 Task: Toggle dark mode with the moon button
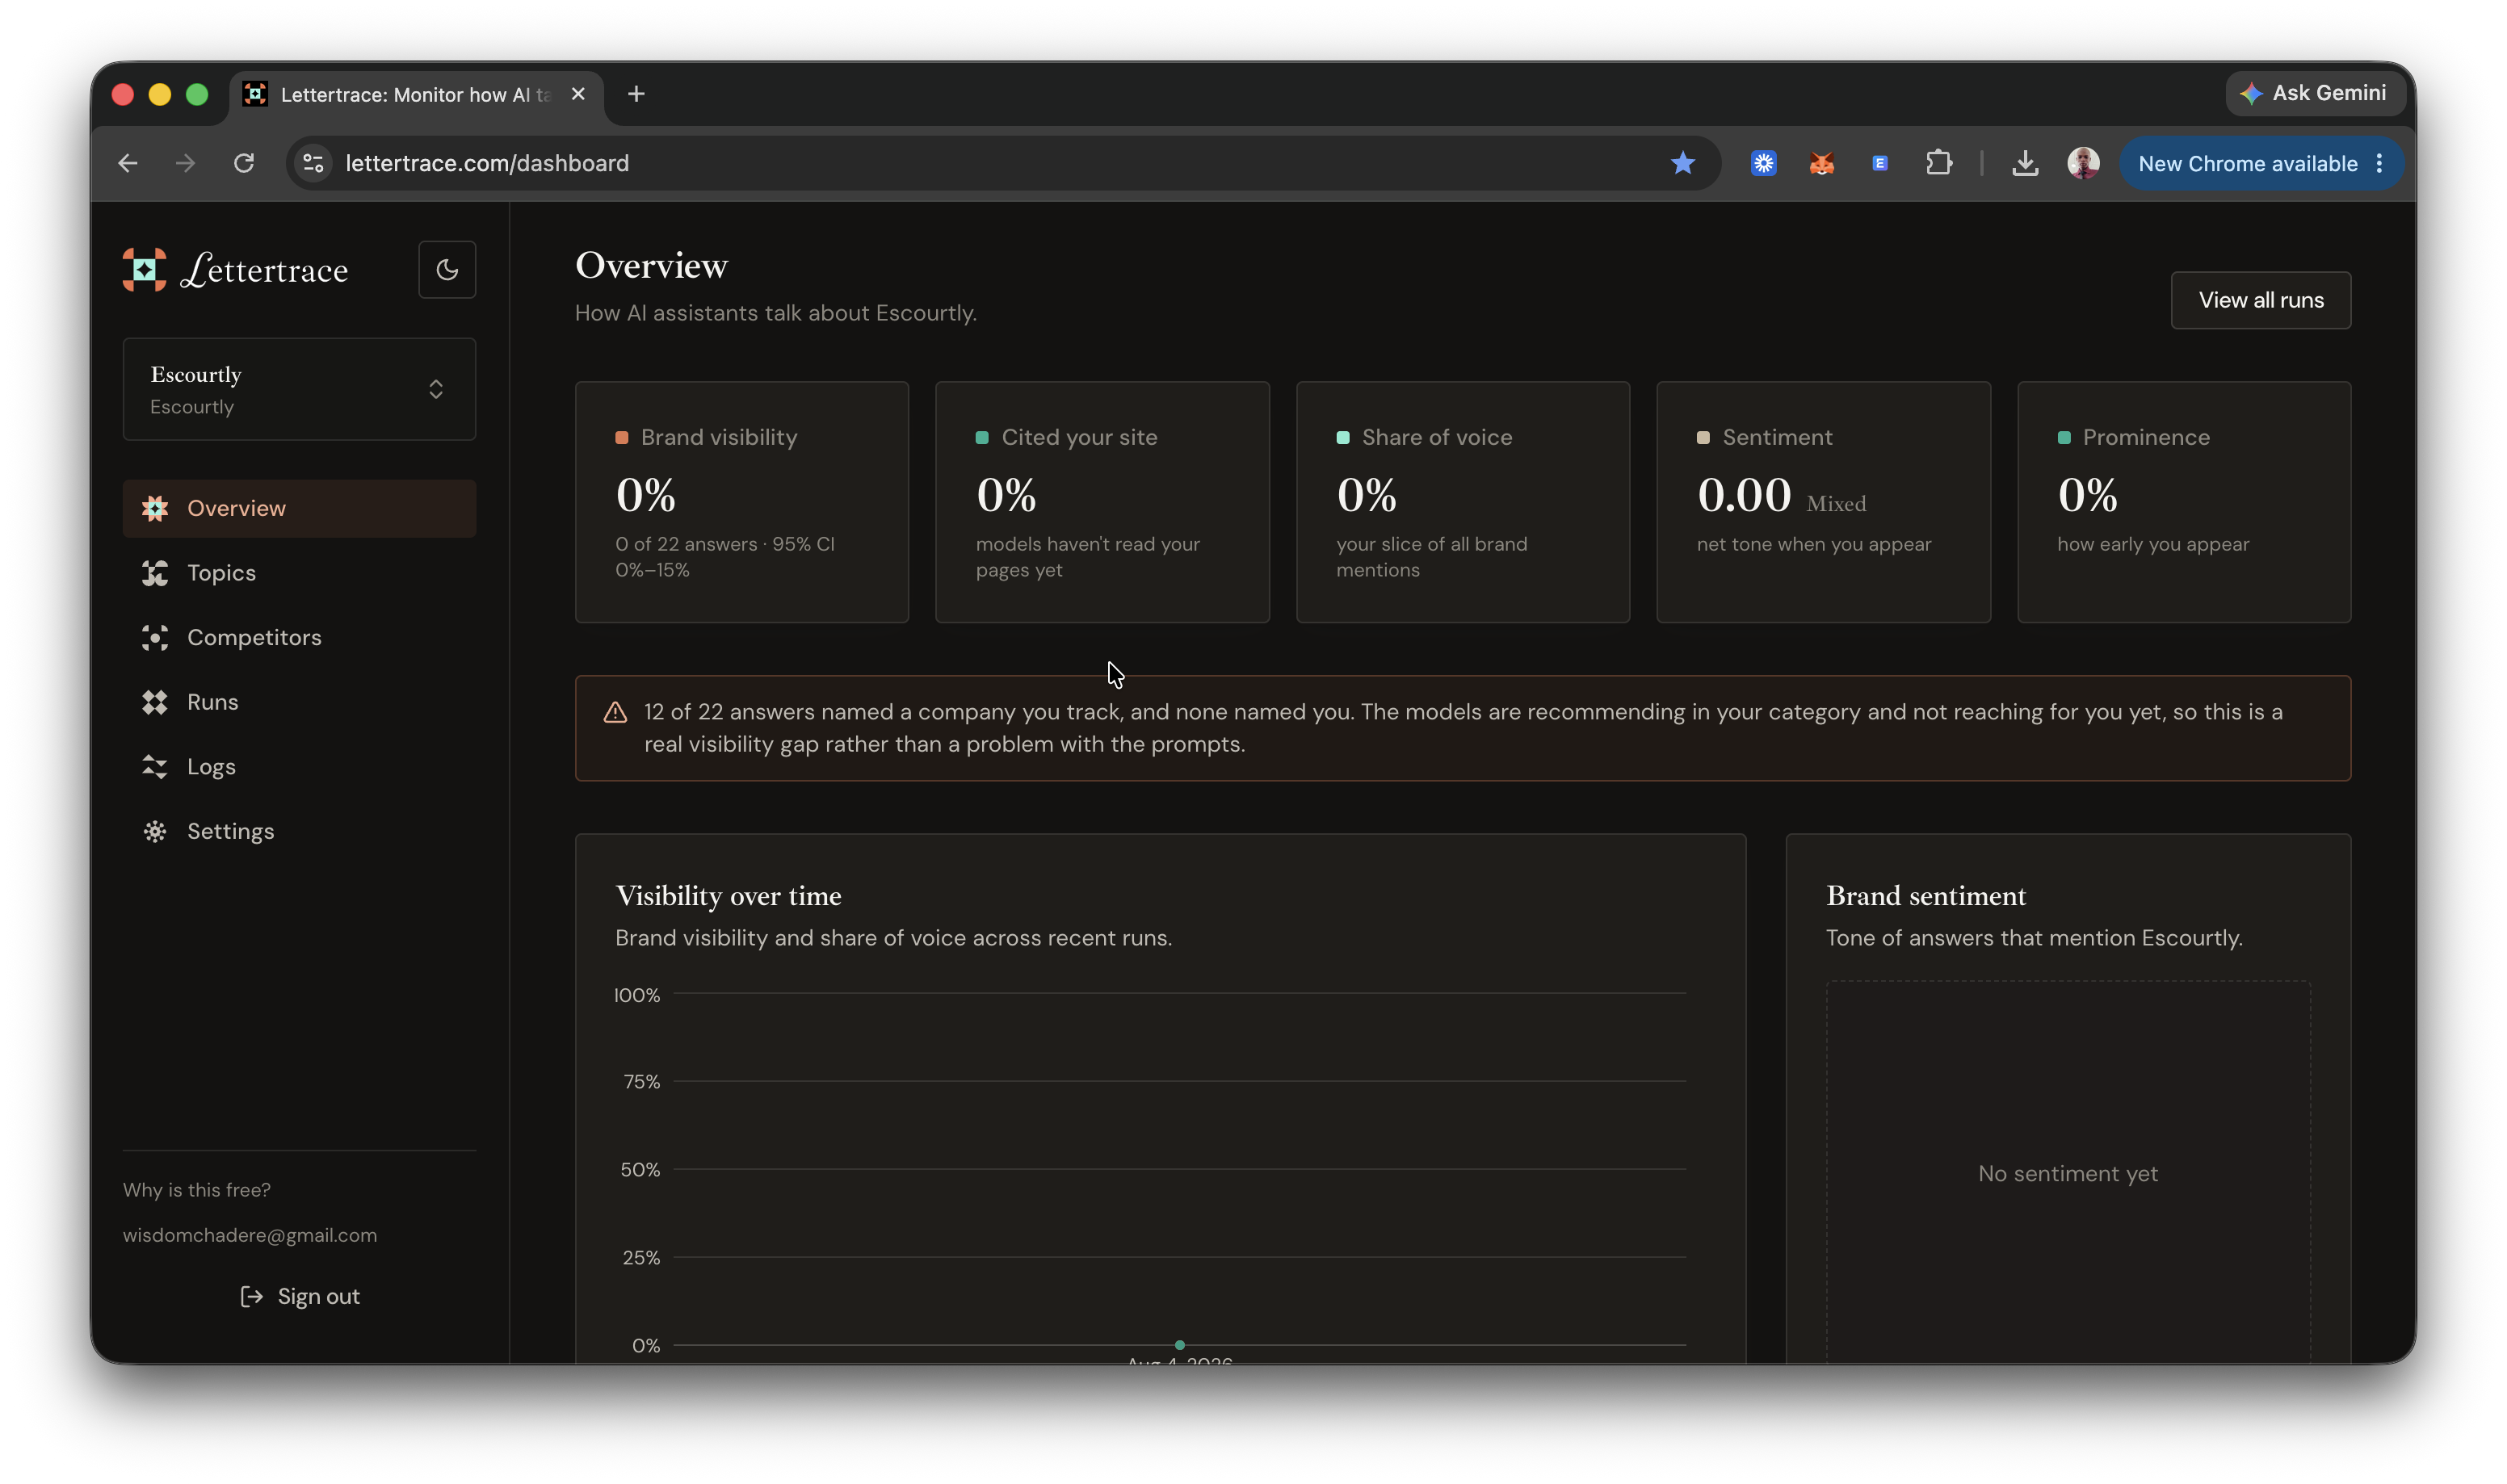point(447,269)
